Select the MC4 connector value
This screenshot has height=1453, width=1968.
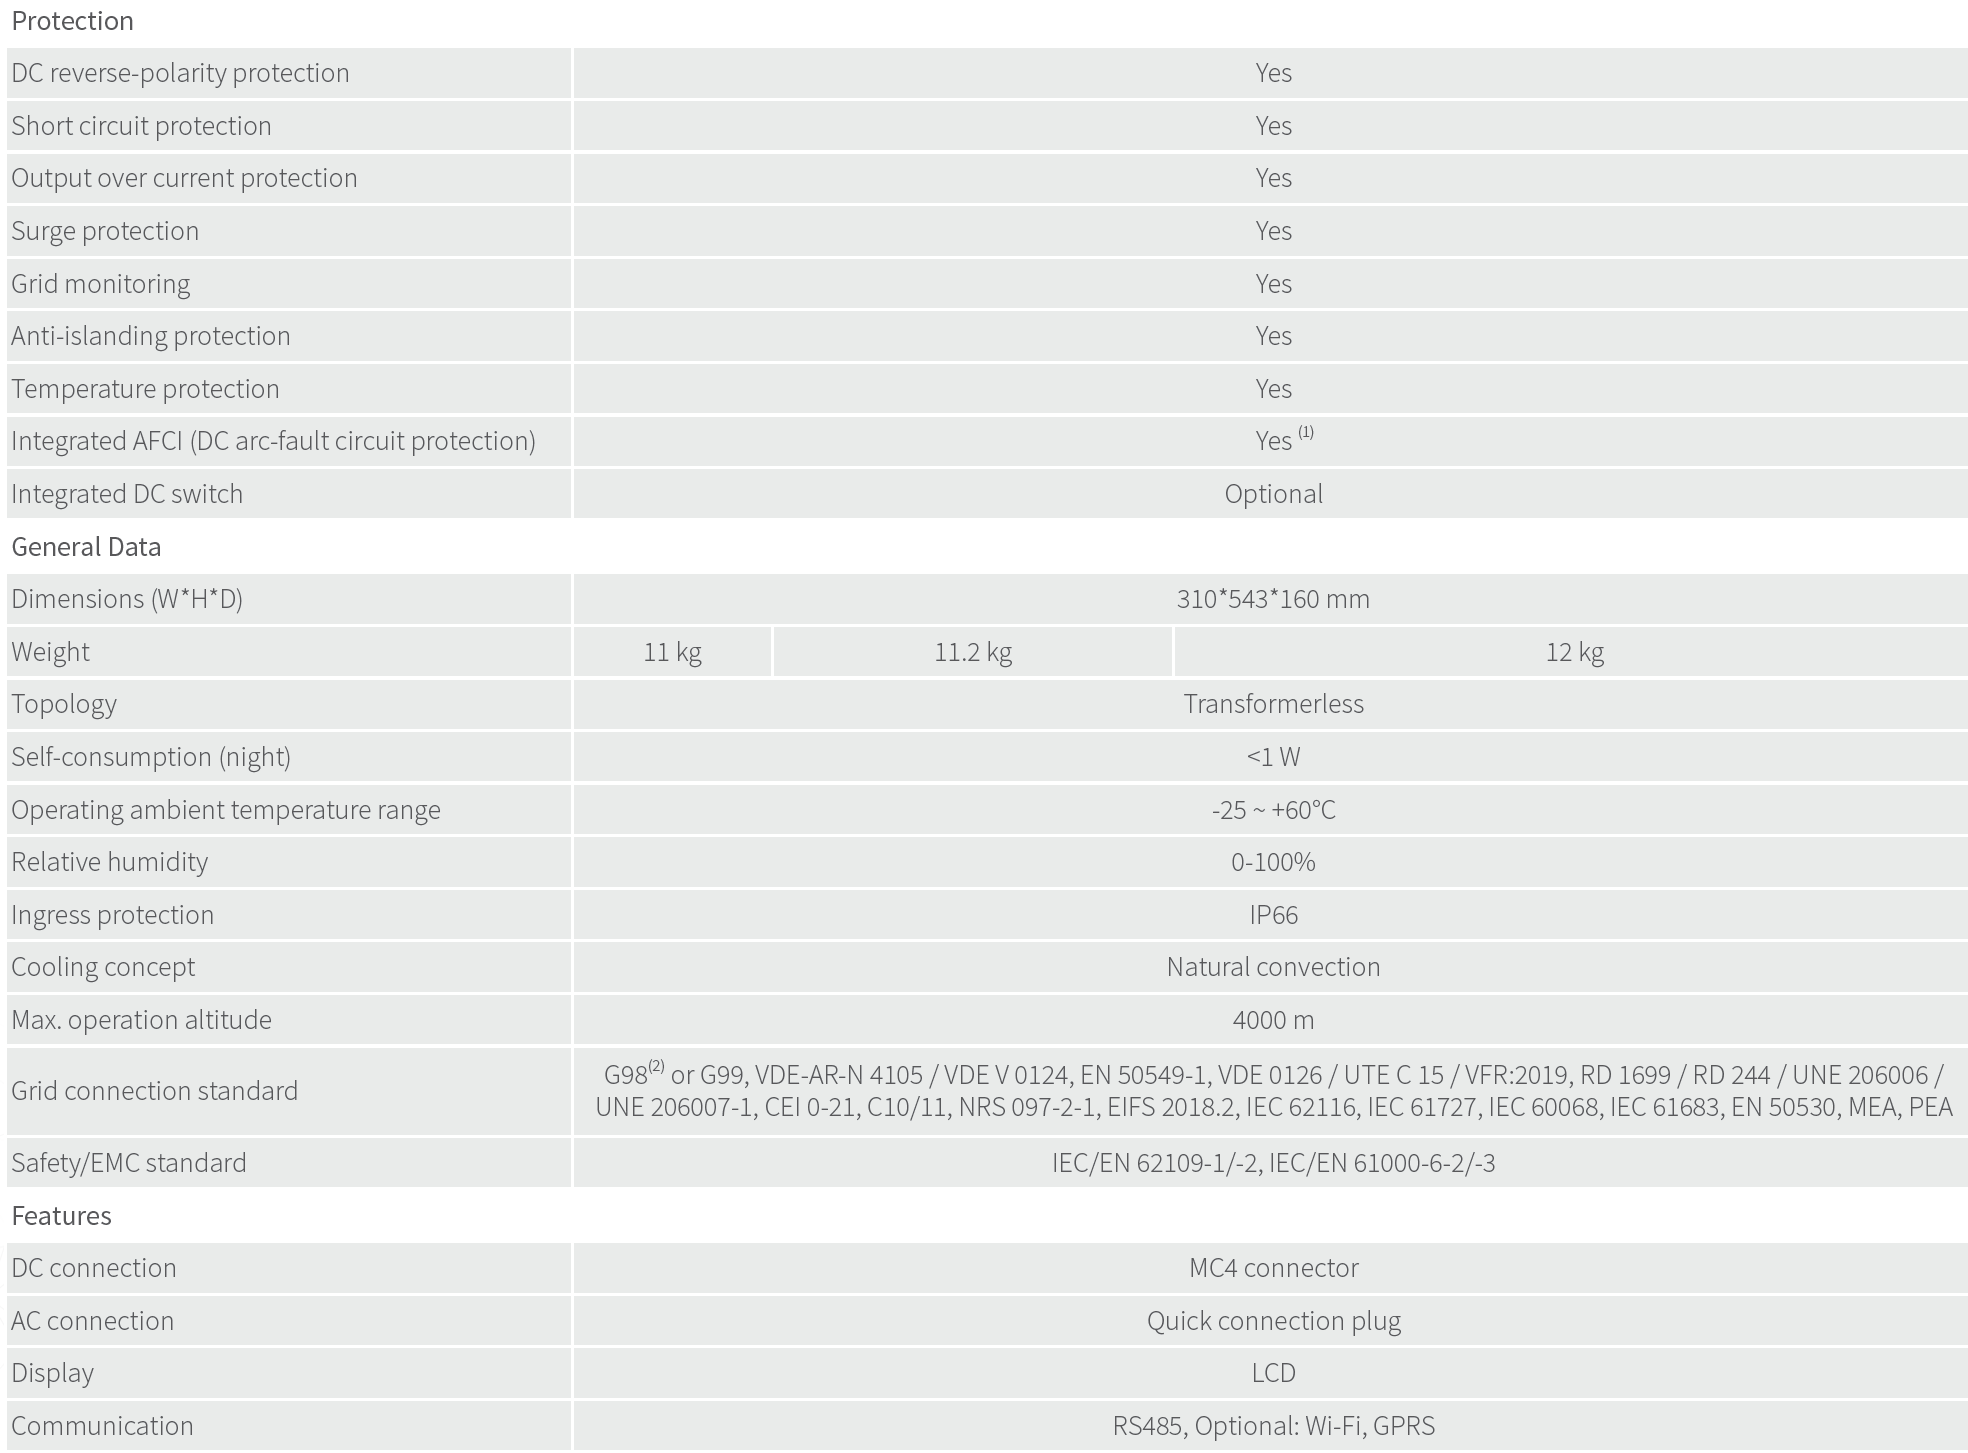[x=1273, y=1268]
